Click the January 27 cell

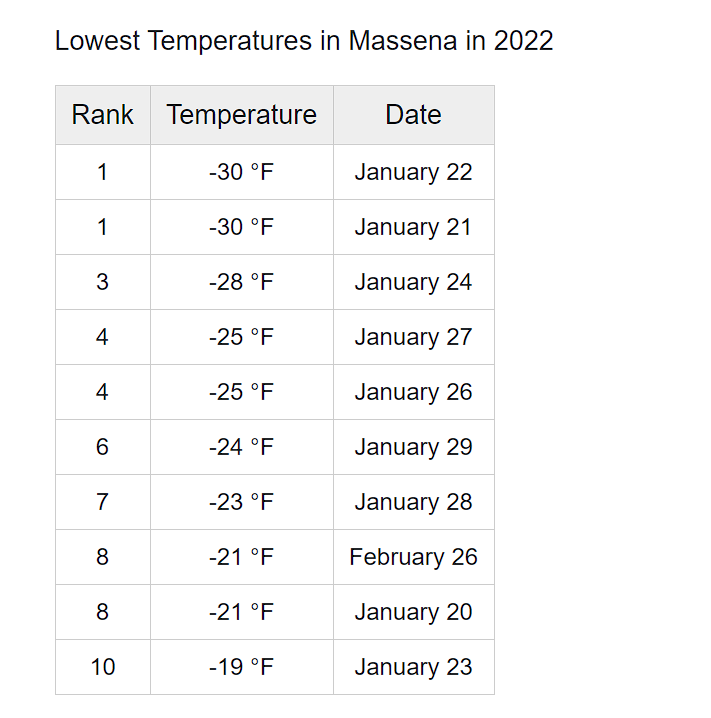click(x=414, y=337)
